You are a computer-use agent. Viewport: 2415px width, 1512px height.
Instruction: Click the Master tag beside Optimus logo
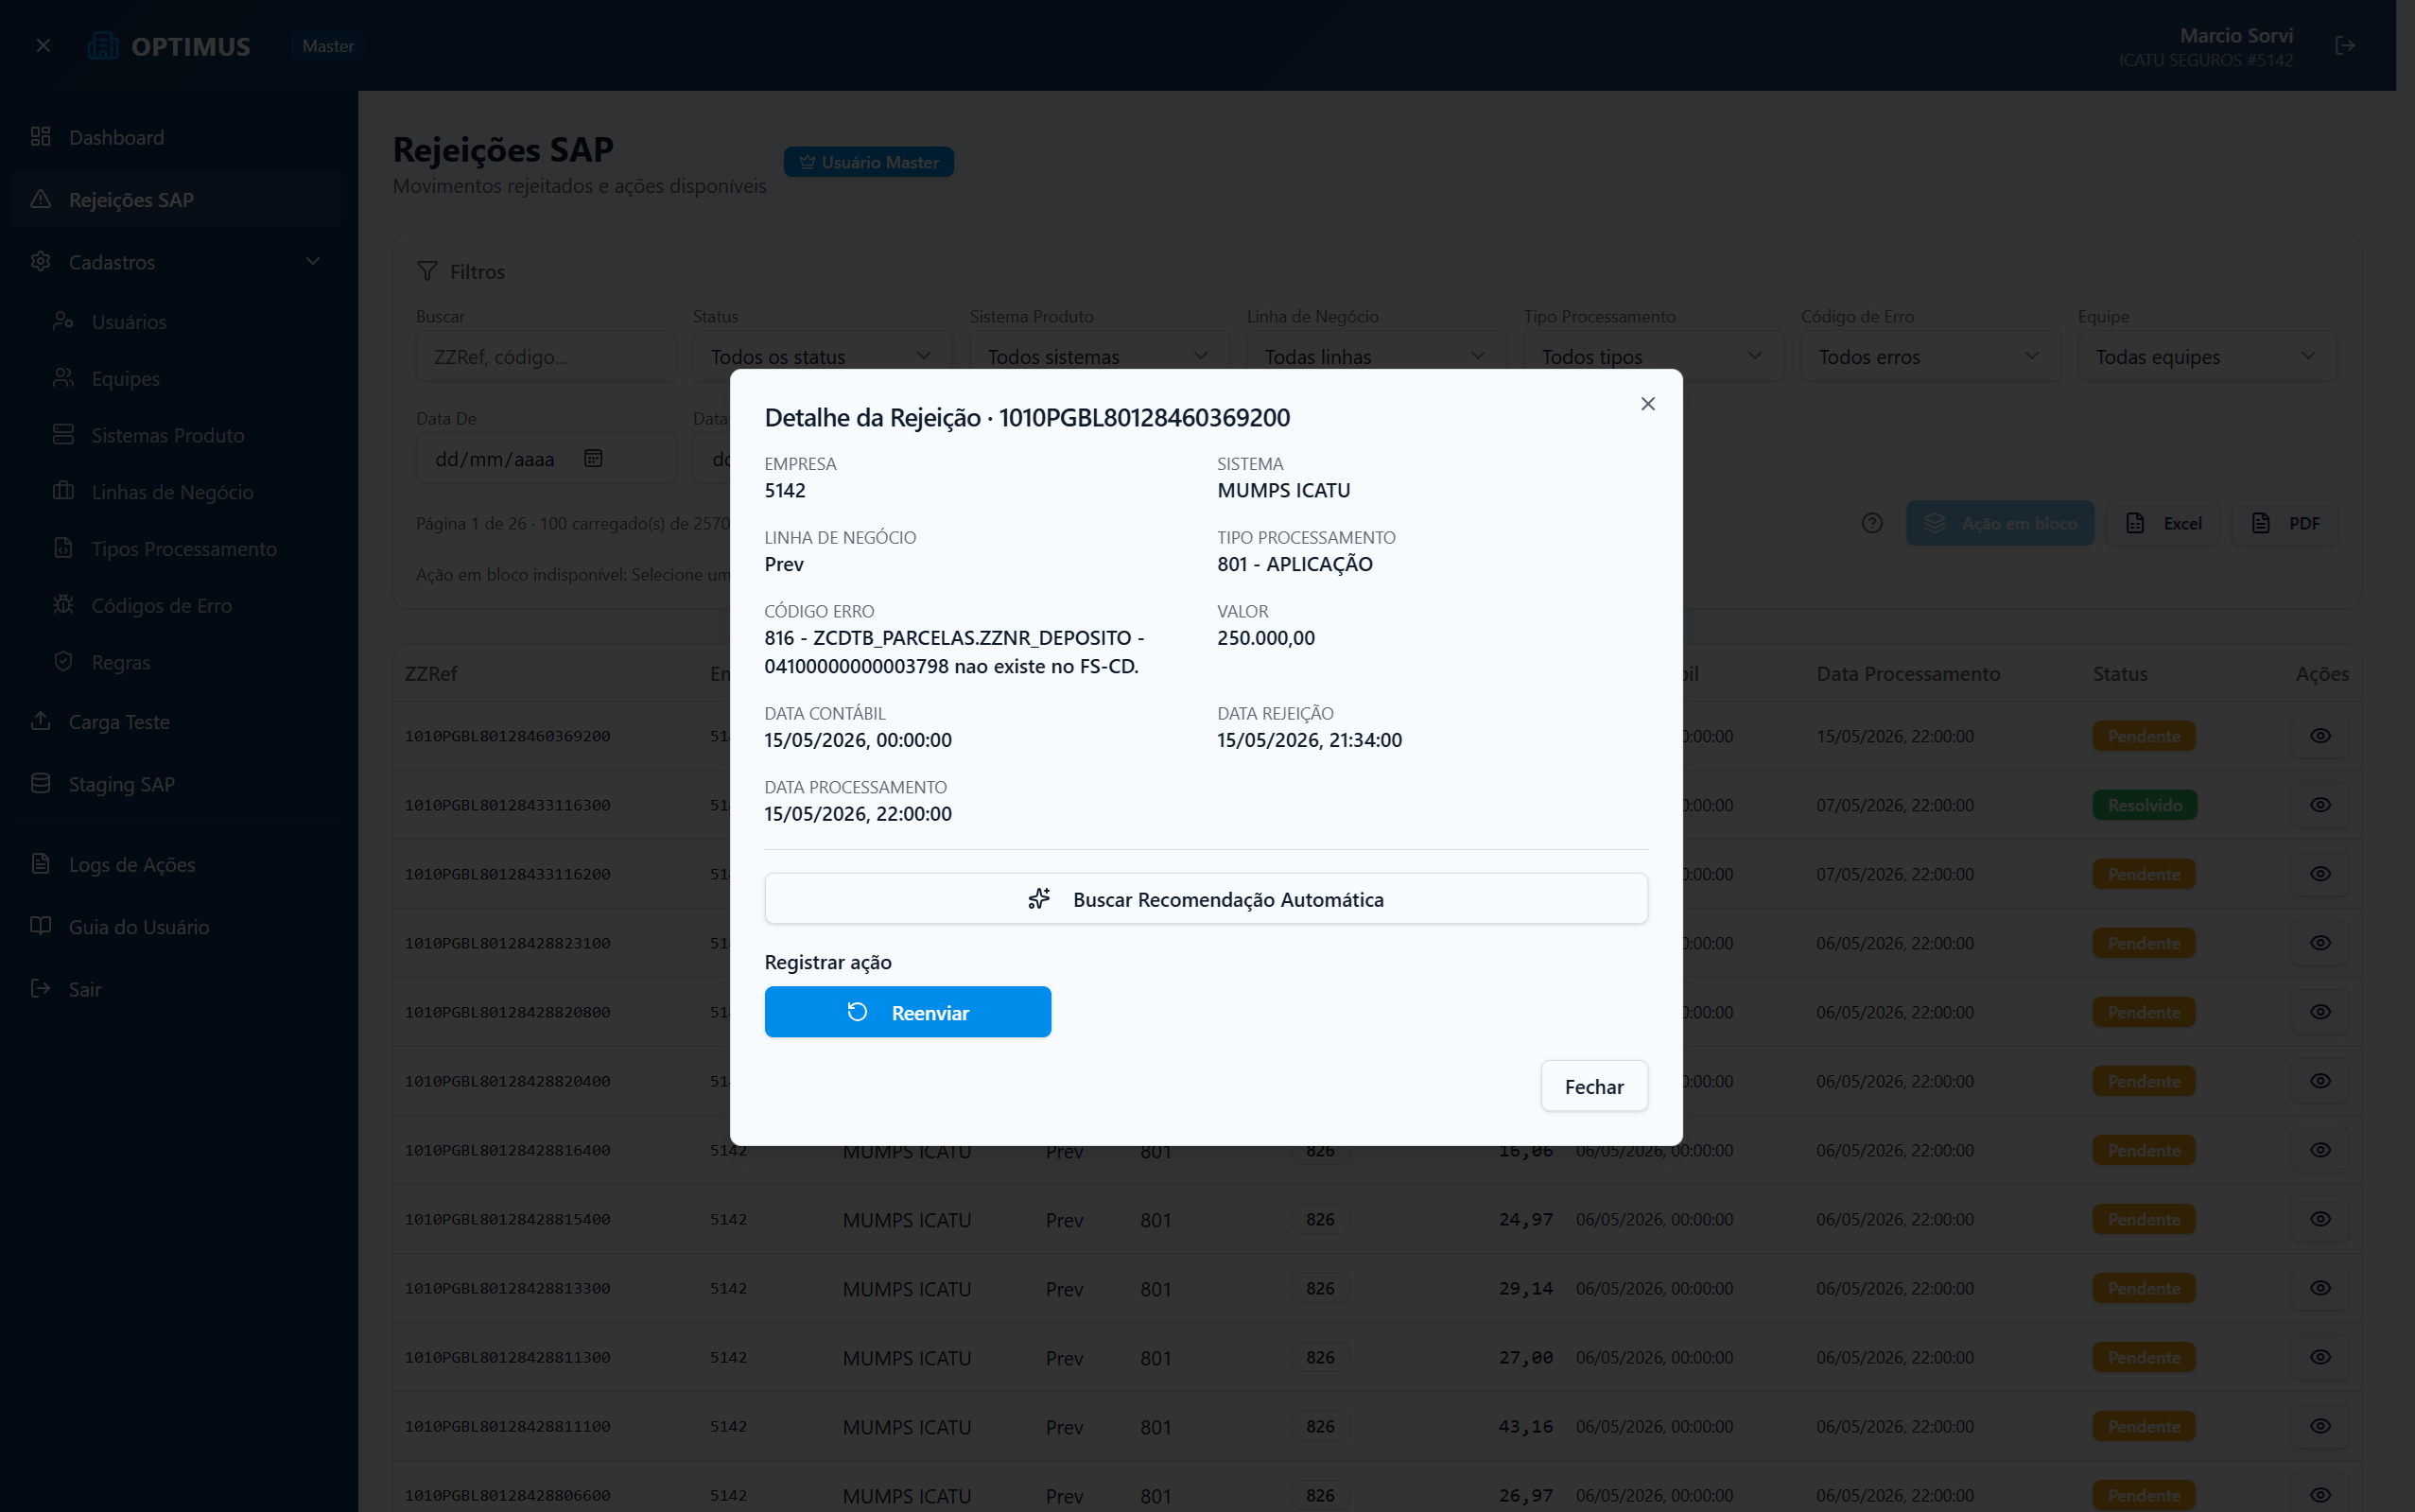[x=328, y=46]
